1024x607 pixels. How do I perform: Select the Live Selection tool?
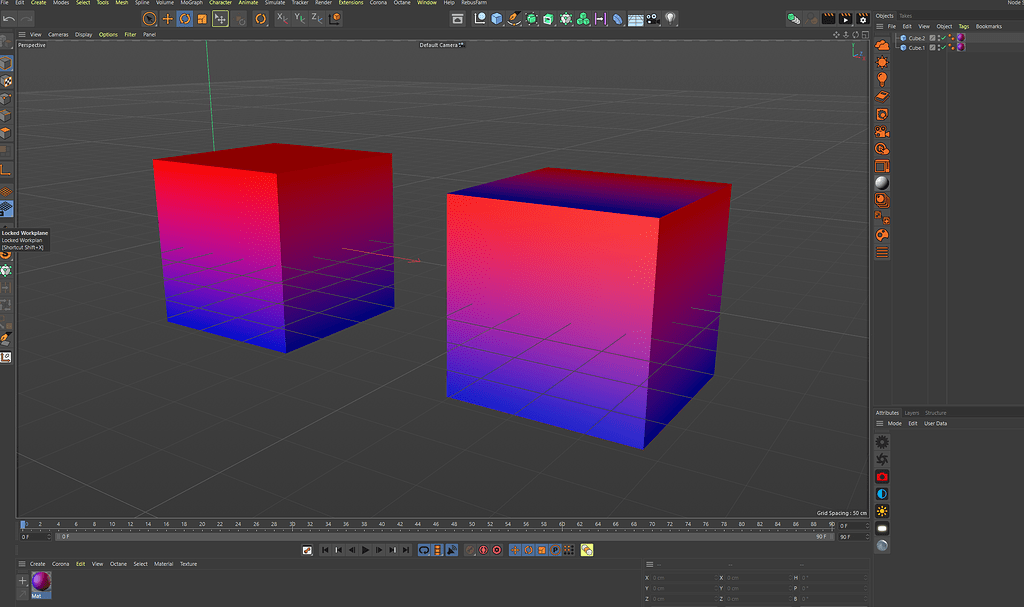(x=150, y=18)
